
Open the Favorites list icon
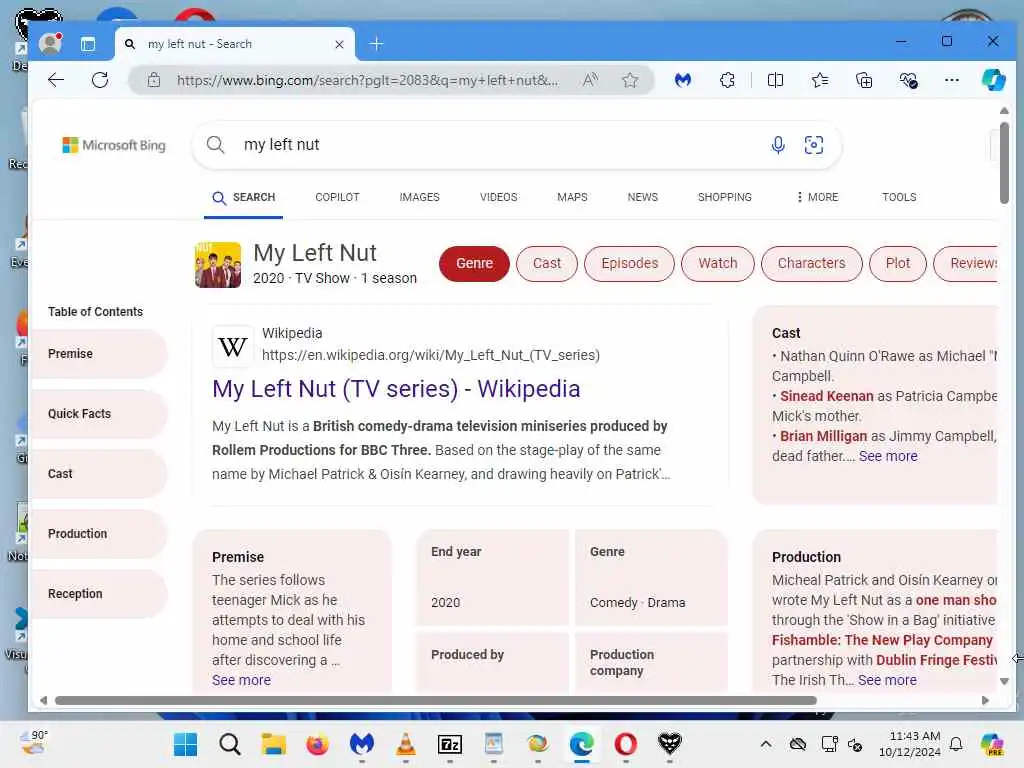coord(820,80)
